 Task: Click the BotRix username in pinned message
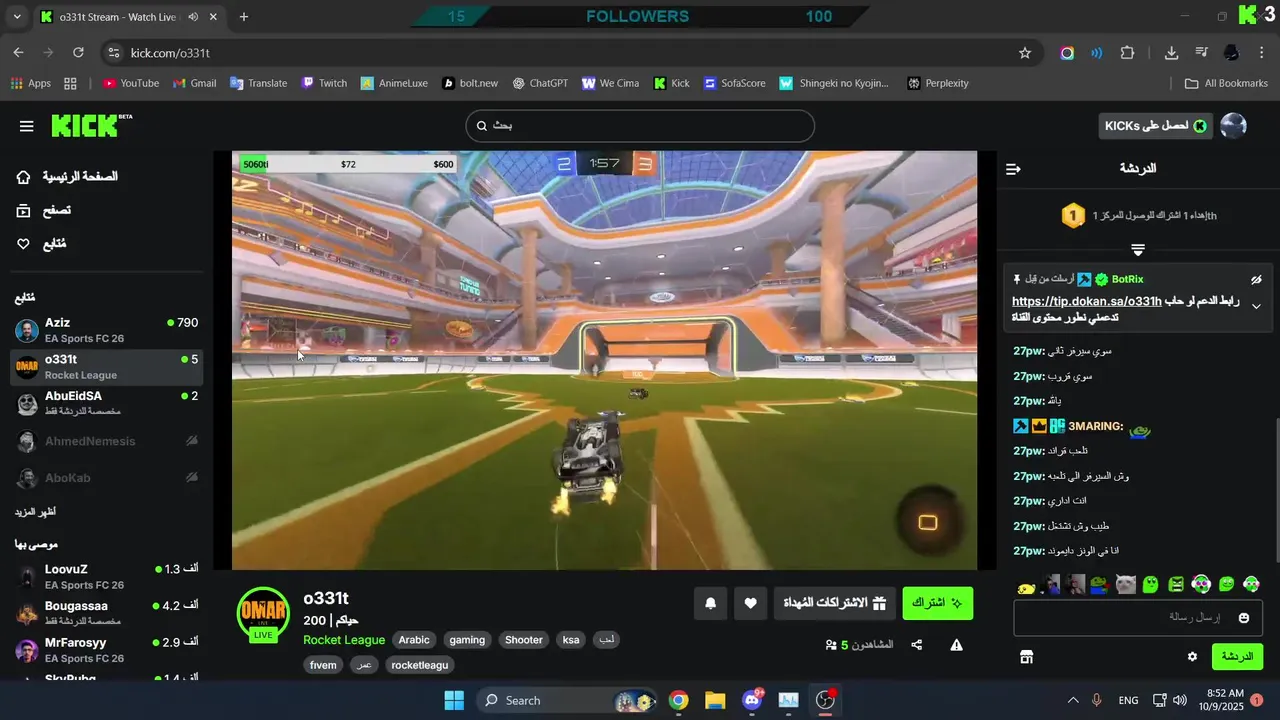[1127, 279]
